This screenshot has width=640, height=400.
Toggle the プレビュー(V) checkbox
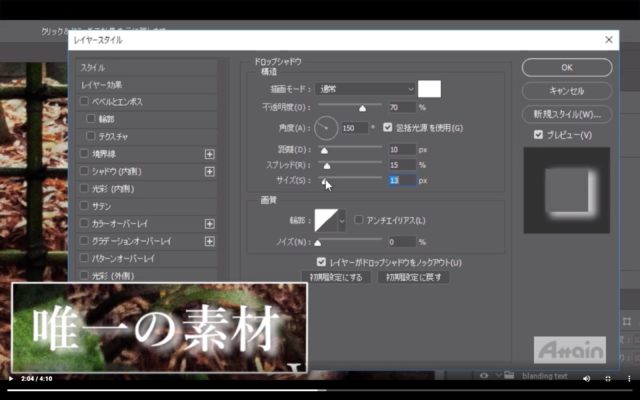[x=538, y=135]
